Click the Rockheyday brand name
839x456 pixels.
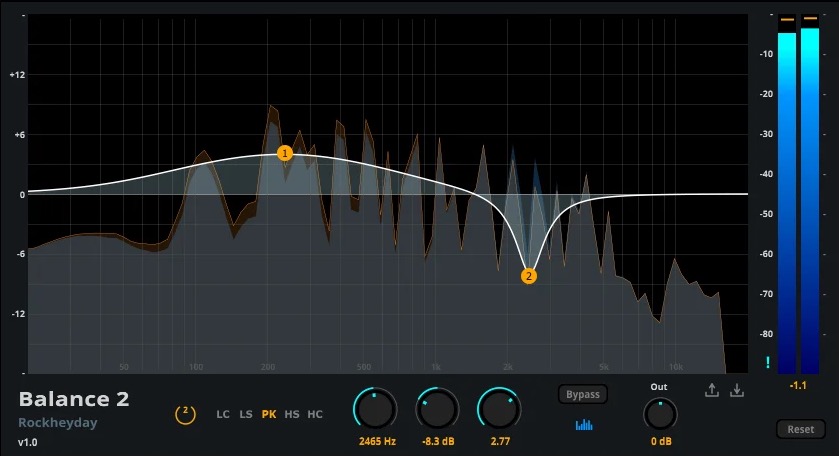[58, 422]
